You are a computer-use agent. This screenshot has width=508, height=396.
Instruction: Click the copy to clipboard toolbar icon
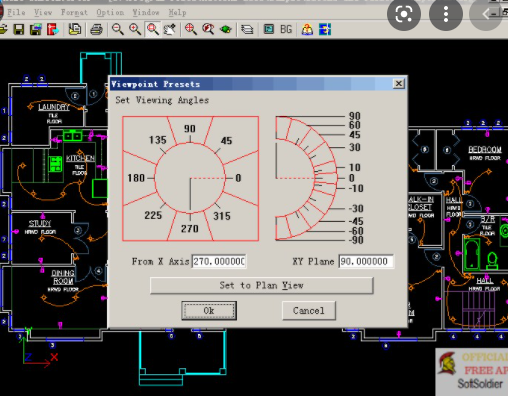pyautogui.click(x=75, y=30)
